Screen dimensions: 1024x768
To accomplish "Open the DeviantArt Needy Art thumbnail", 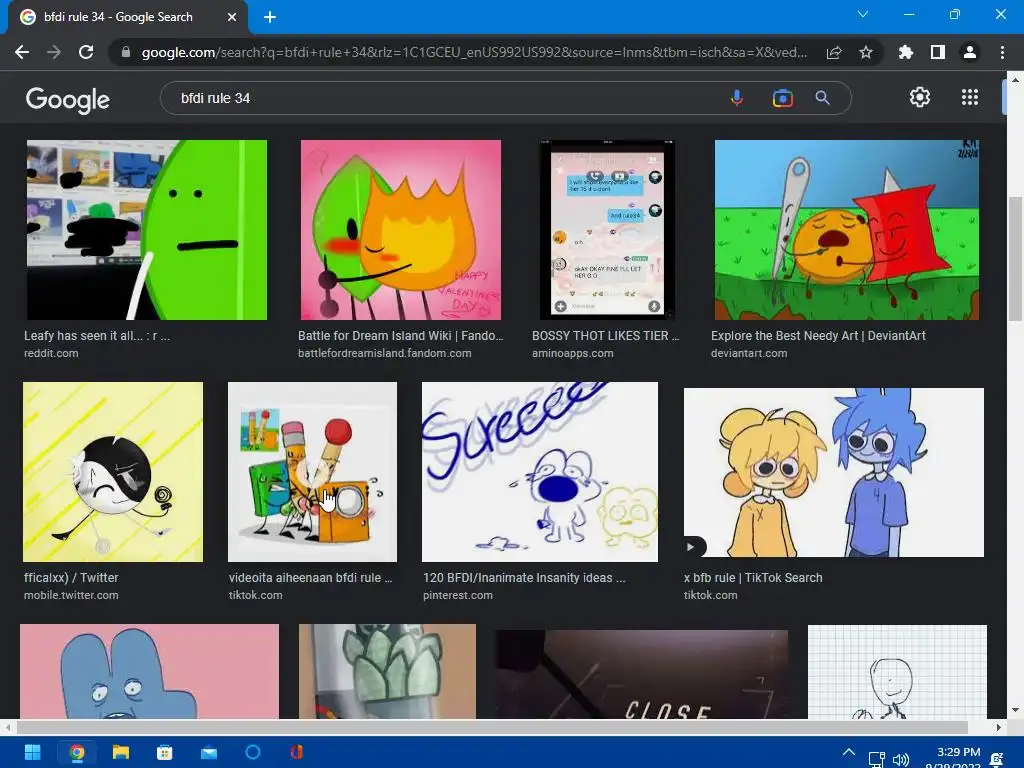I will [847, 230].
